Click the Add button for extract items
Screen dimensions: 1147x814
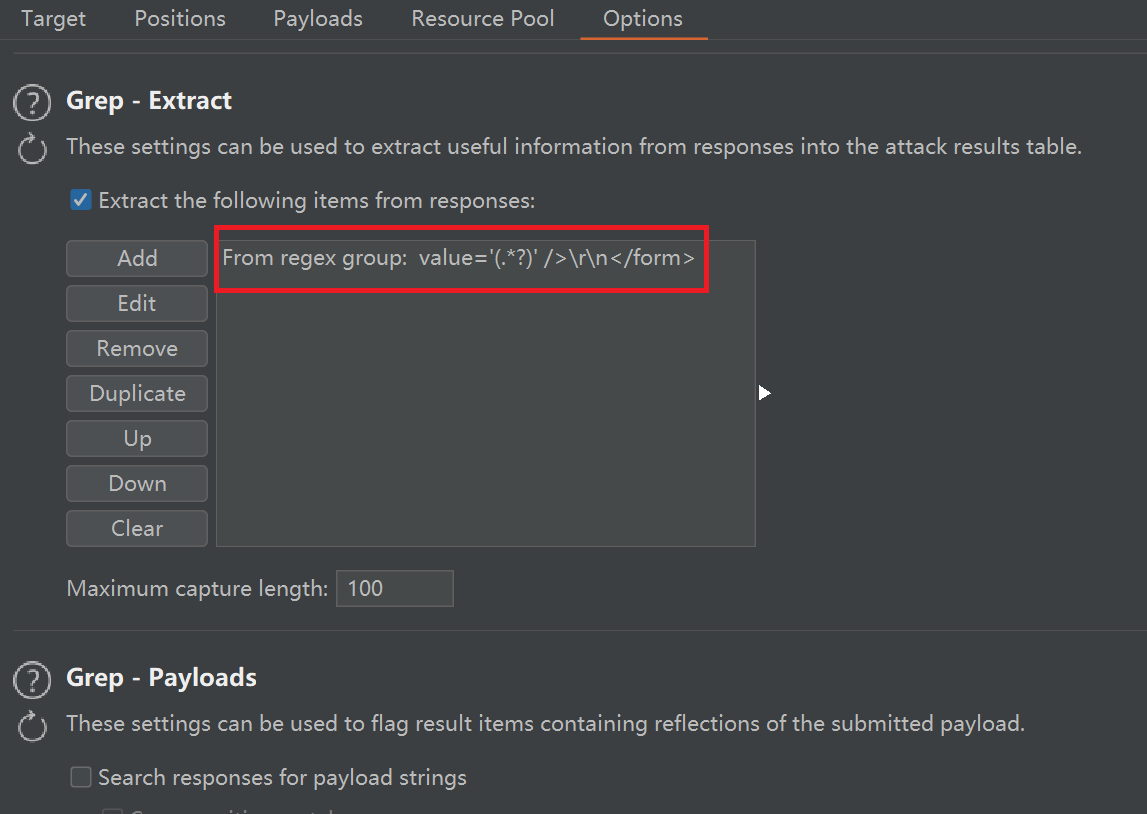[x=137, y=258]
